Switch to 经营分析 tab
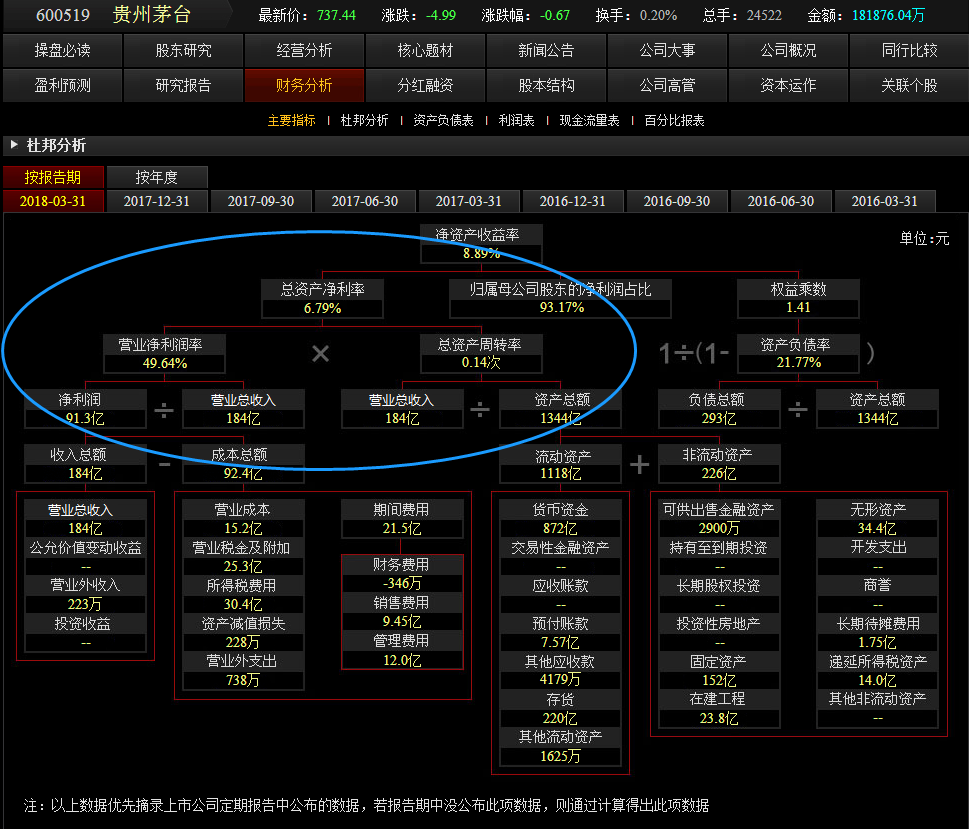This screenshot has height=829, width=969. pos(304,50)
